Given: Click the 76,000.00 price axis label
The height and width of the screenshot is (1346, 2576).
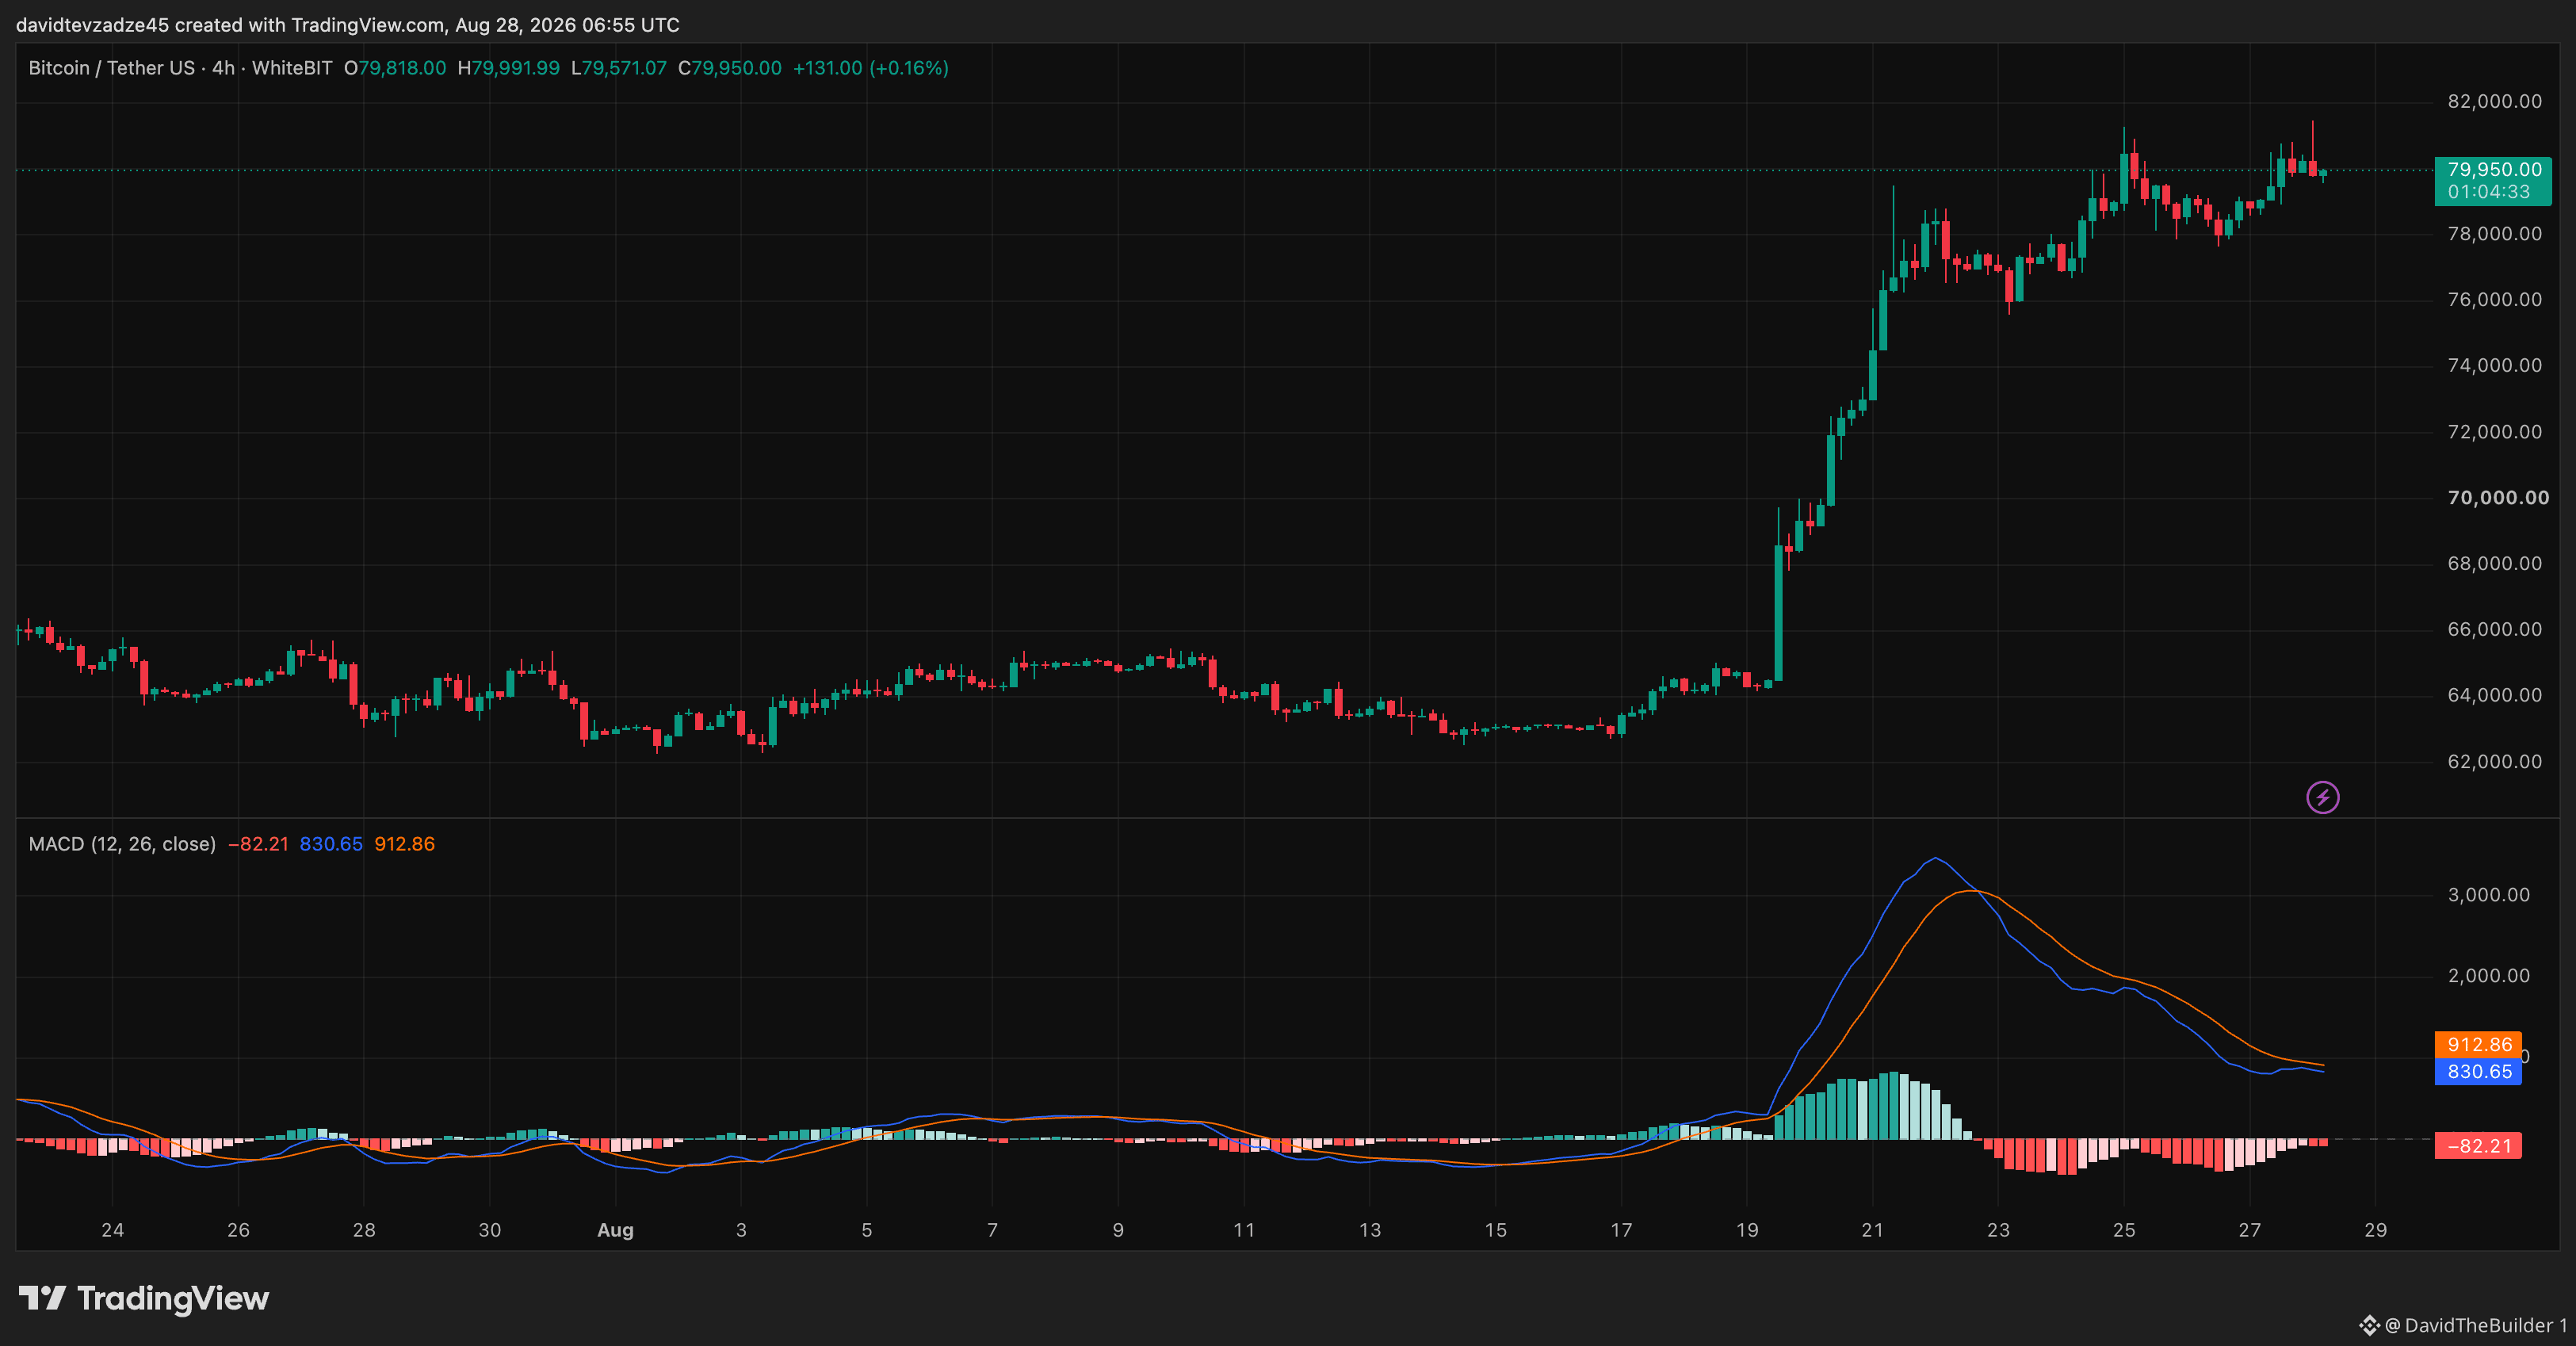Looking at the screenshot, I should coord(2494,299).
